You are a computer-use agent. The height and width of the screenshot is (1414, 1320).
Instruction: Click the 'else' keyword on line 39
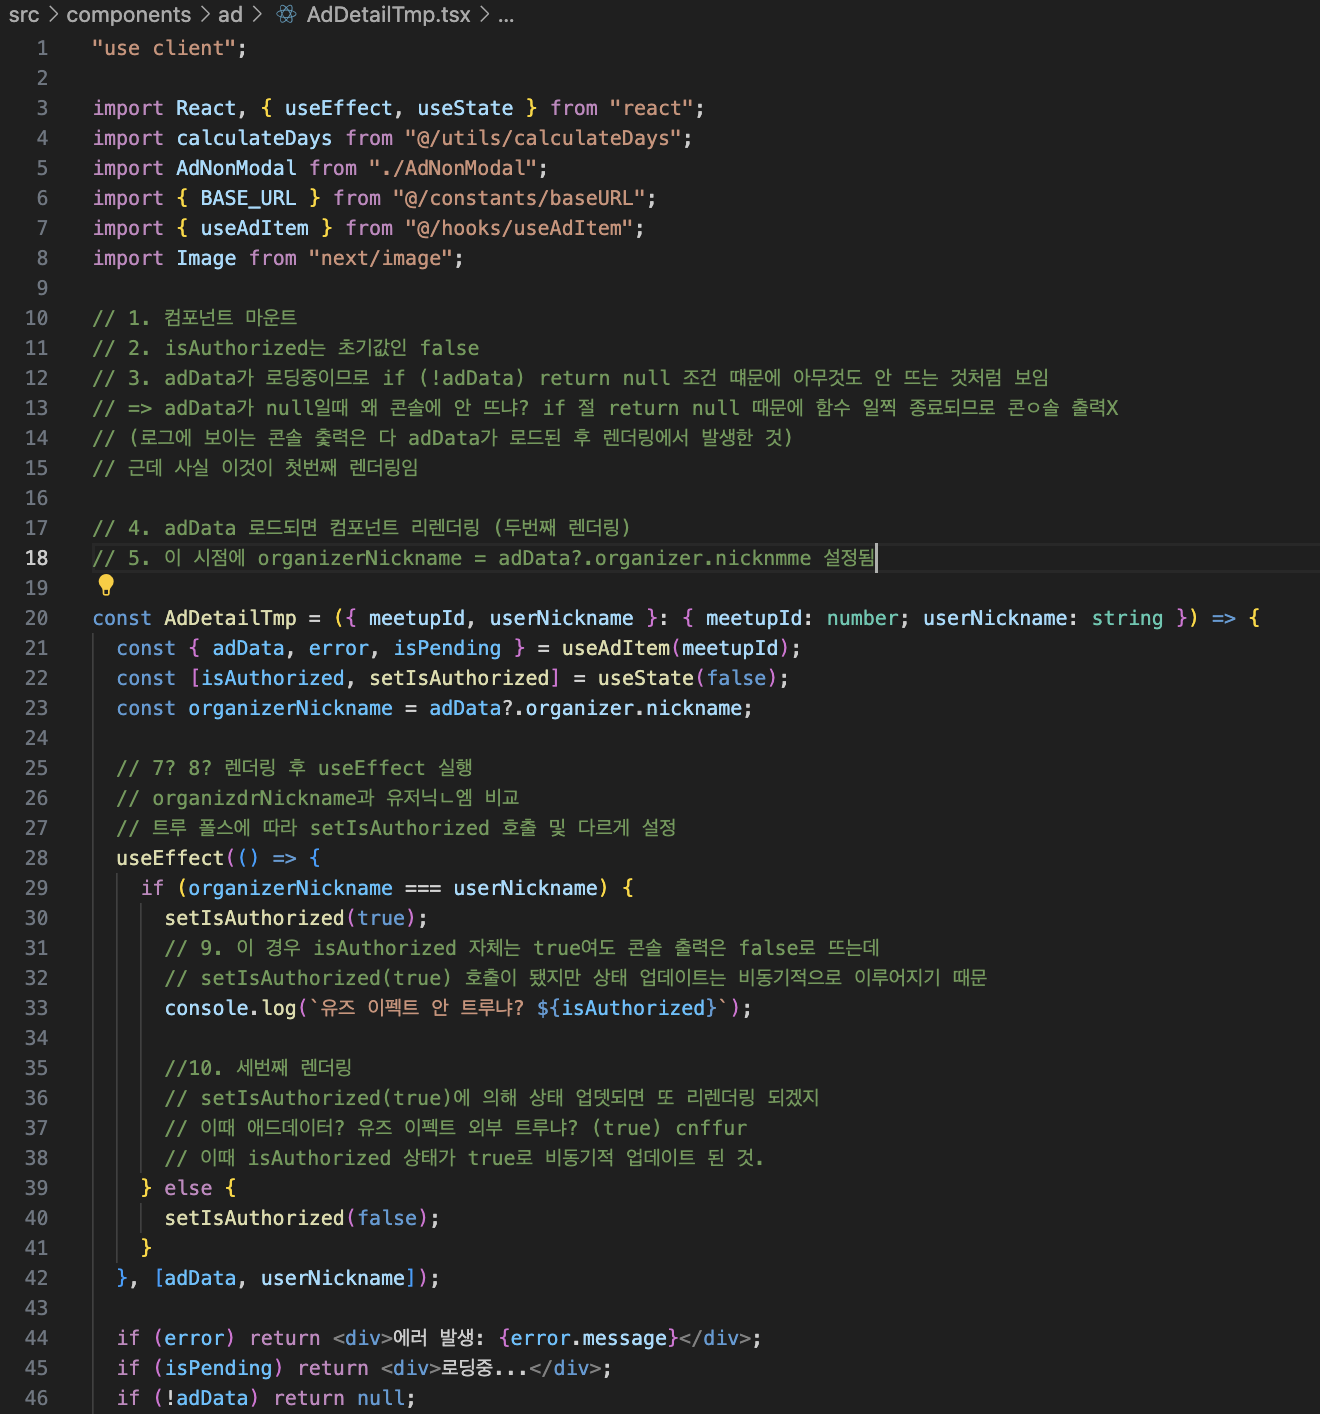tap(188, 1188)
